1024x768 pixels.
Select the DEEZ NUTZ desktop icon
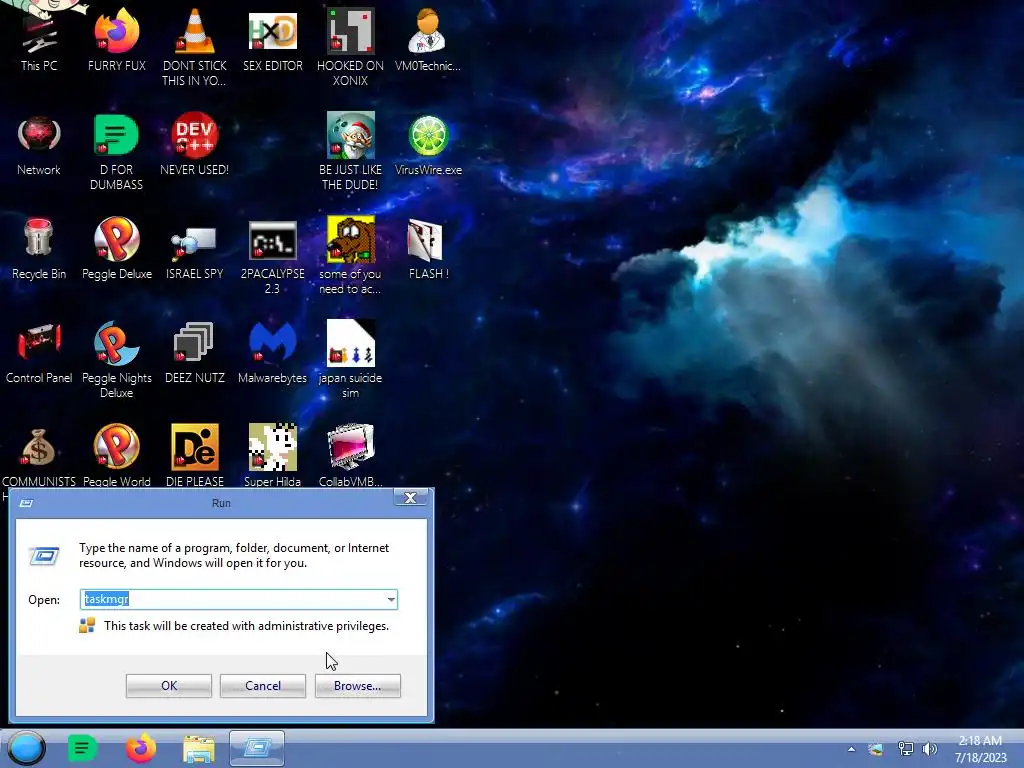click(x=194, y=353)
